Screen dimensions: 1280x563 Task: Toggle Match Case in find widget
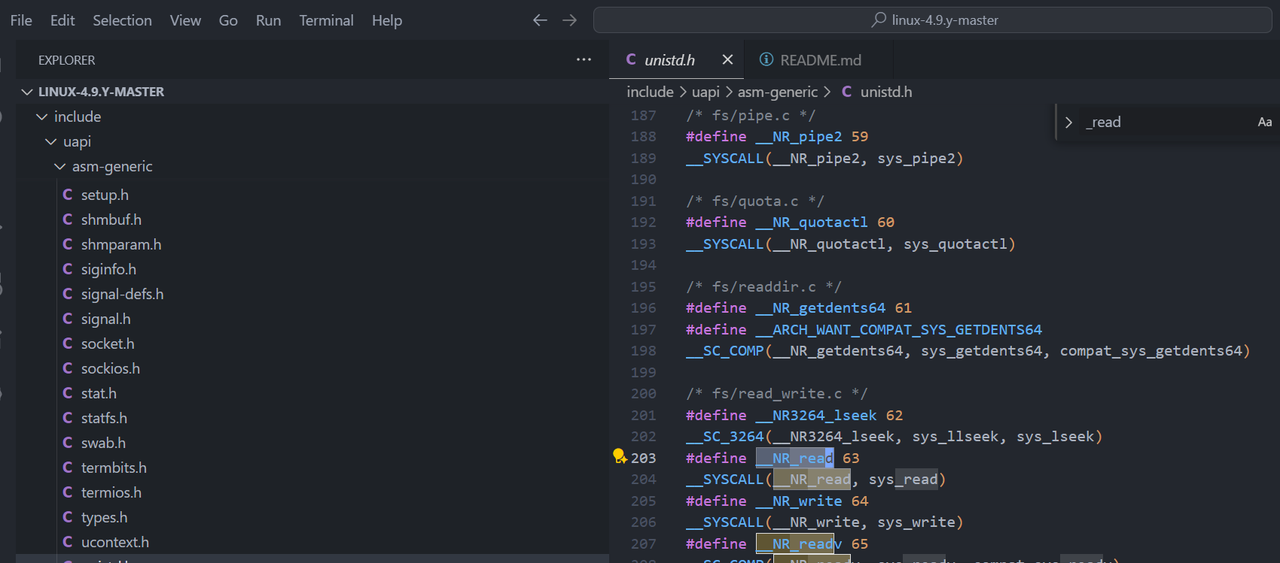(x=1264, y=122)
